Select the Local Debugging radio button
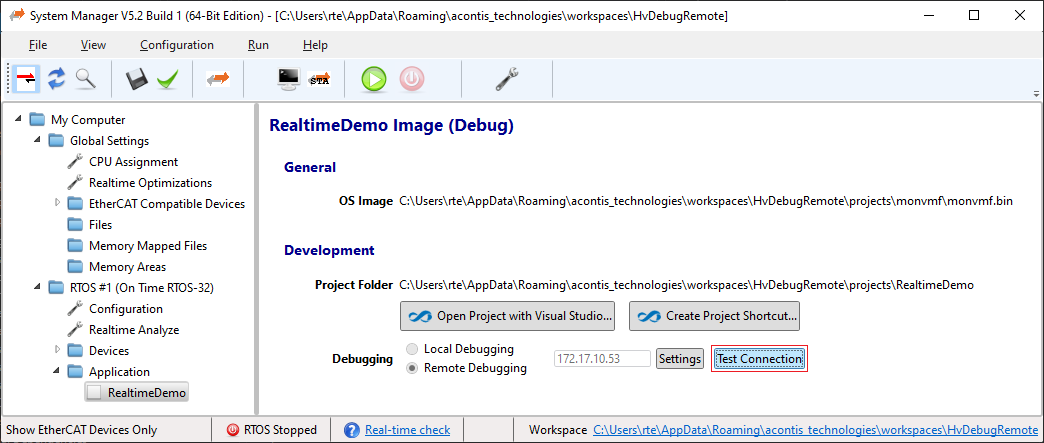 pyautogui.click(x=412, y=349)
